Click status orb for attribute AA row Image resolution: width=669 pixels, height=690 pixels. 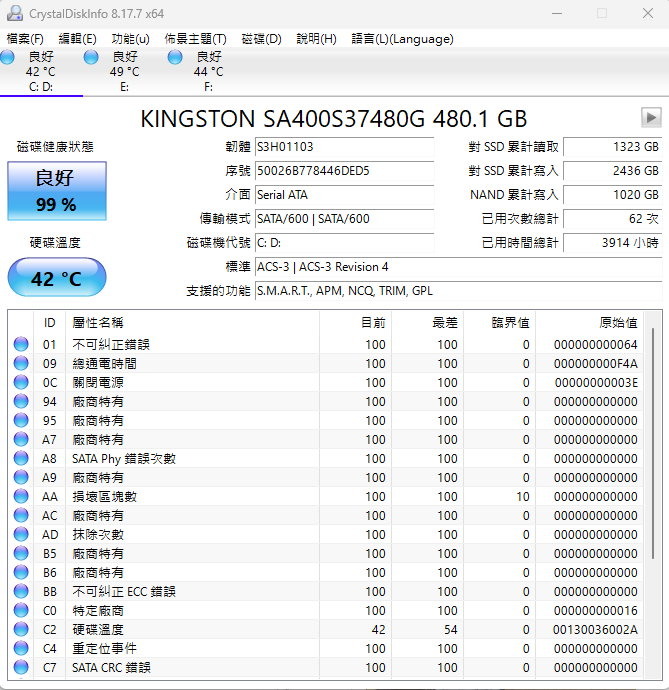pyautogui.click(x=21, y=496)
